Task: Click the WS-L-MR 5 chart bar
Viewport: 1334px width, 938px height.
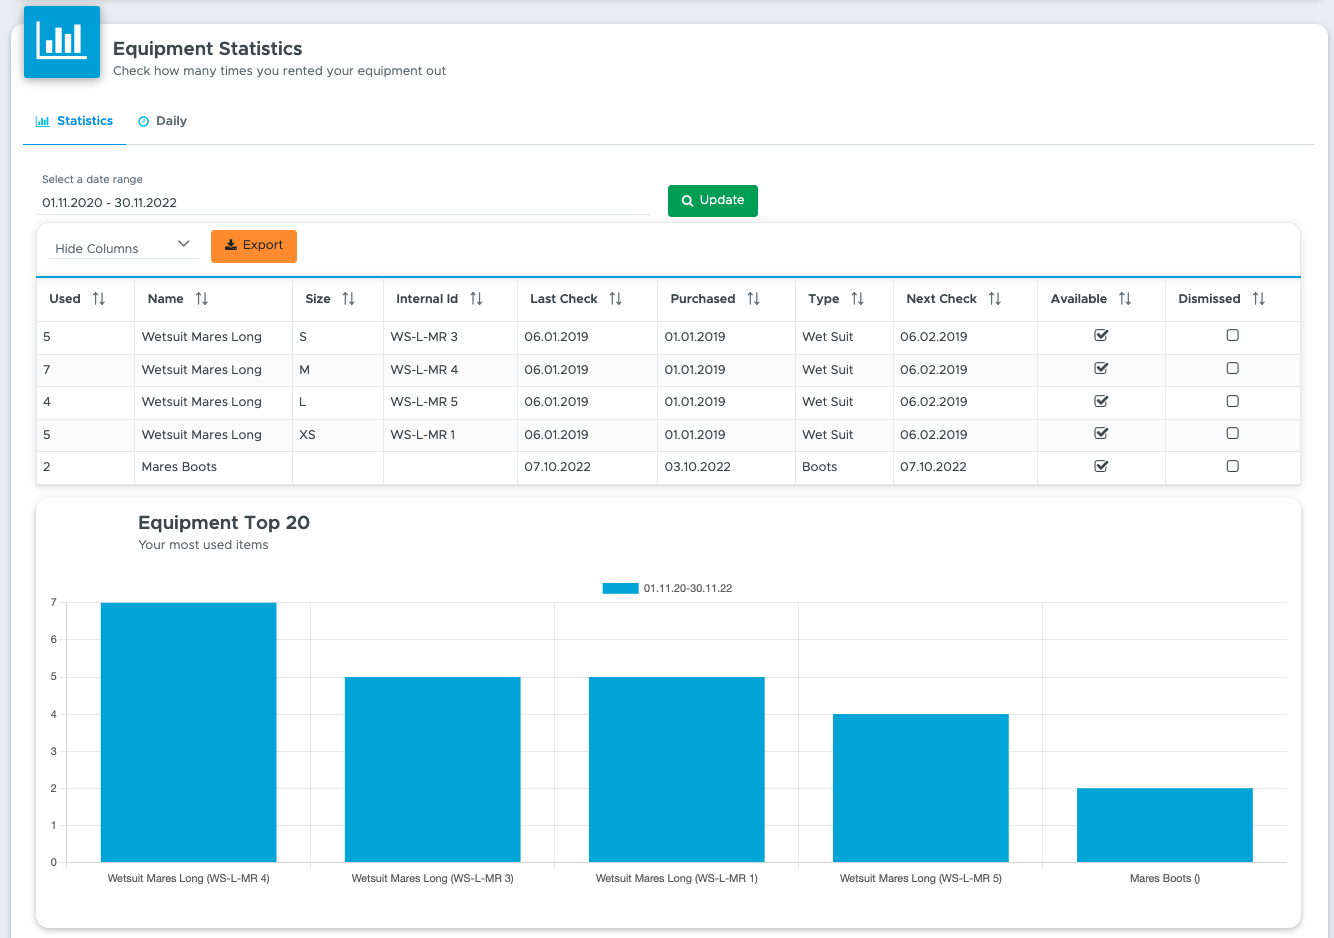Action: point(921,788)
